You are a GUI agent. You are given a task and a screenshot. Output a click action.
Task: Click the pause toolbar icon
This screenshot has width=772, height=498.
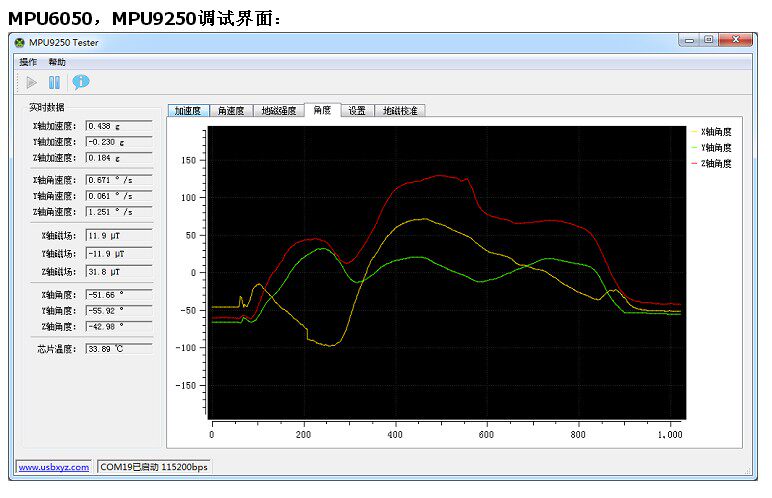54,82
